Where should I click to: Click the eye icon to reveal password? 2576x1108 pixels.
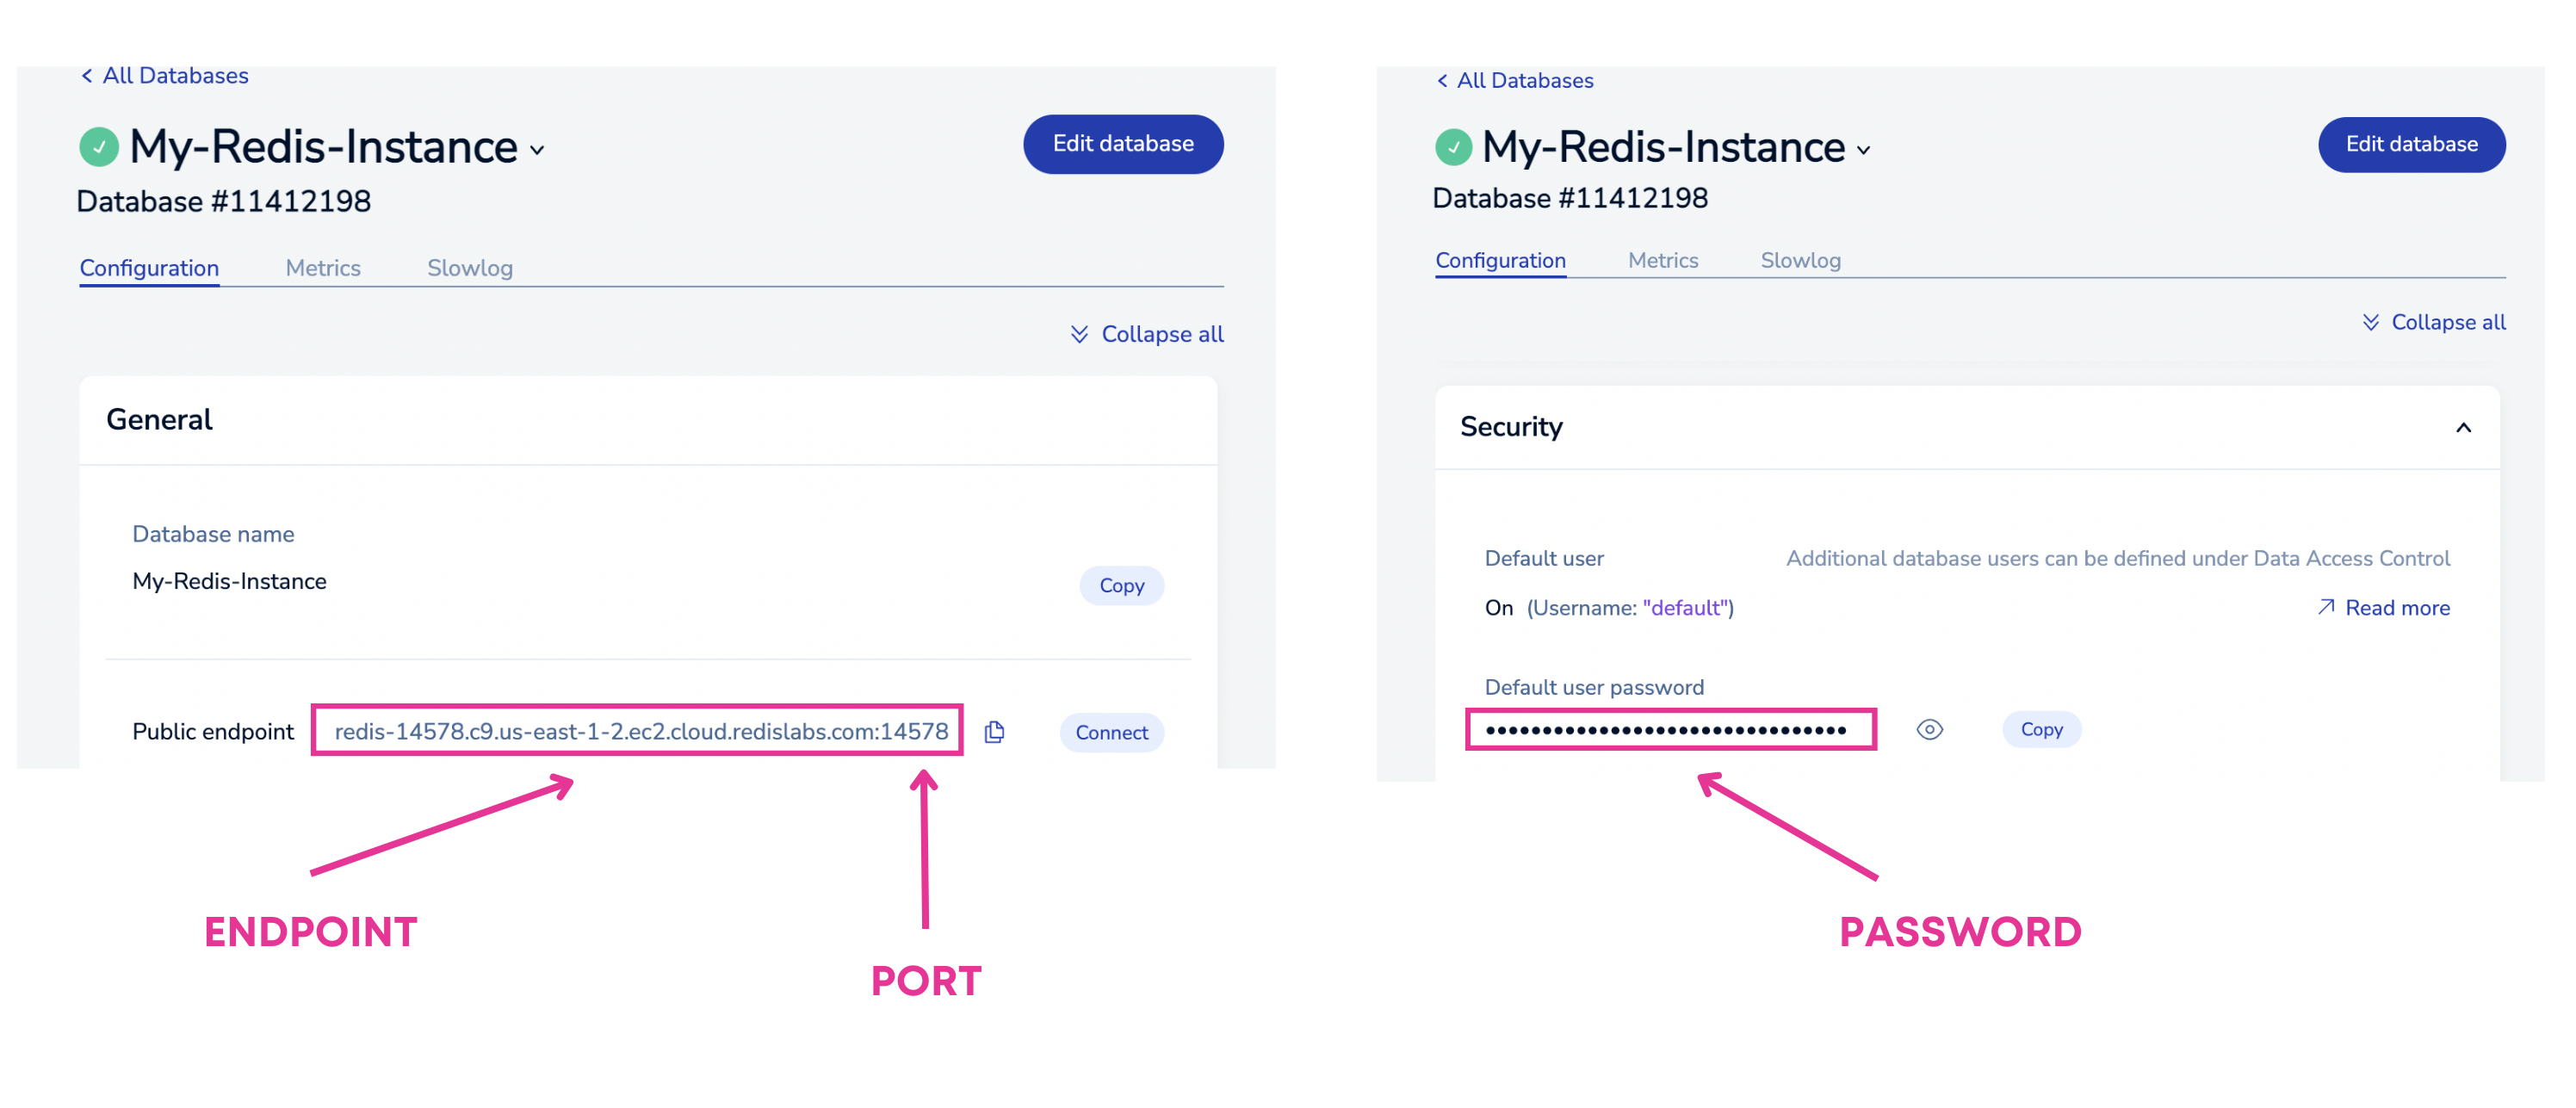[1932, 730]
